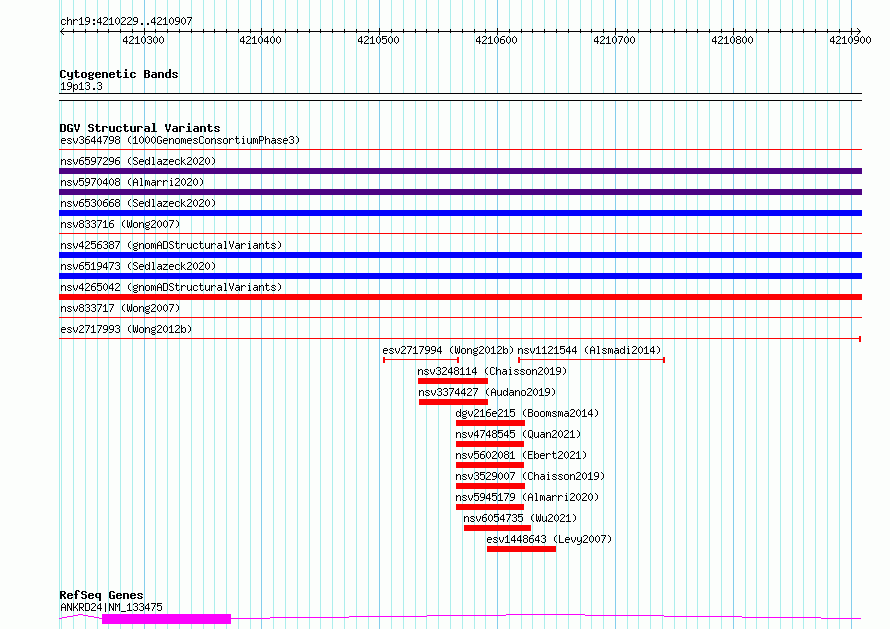Click nsv4265042 gnomADStructuralVariants red bar
The image size is (890, 629).
click(x=460, y=297)
